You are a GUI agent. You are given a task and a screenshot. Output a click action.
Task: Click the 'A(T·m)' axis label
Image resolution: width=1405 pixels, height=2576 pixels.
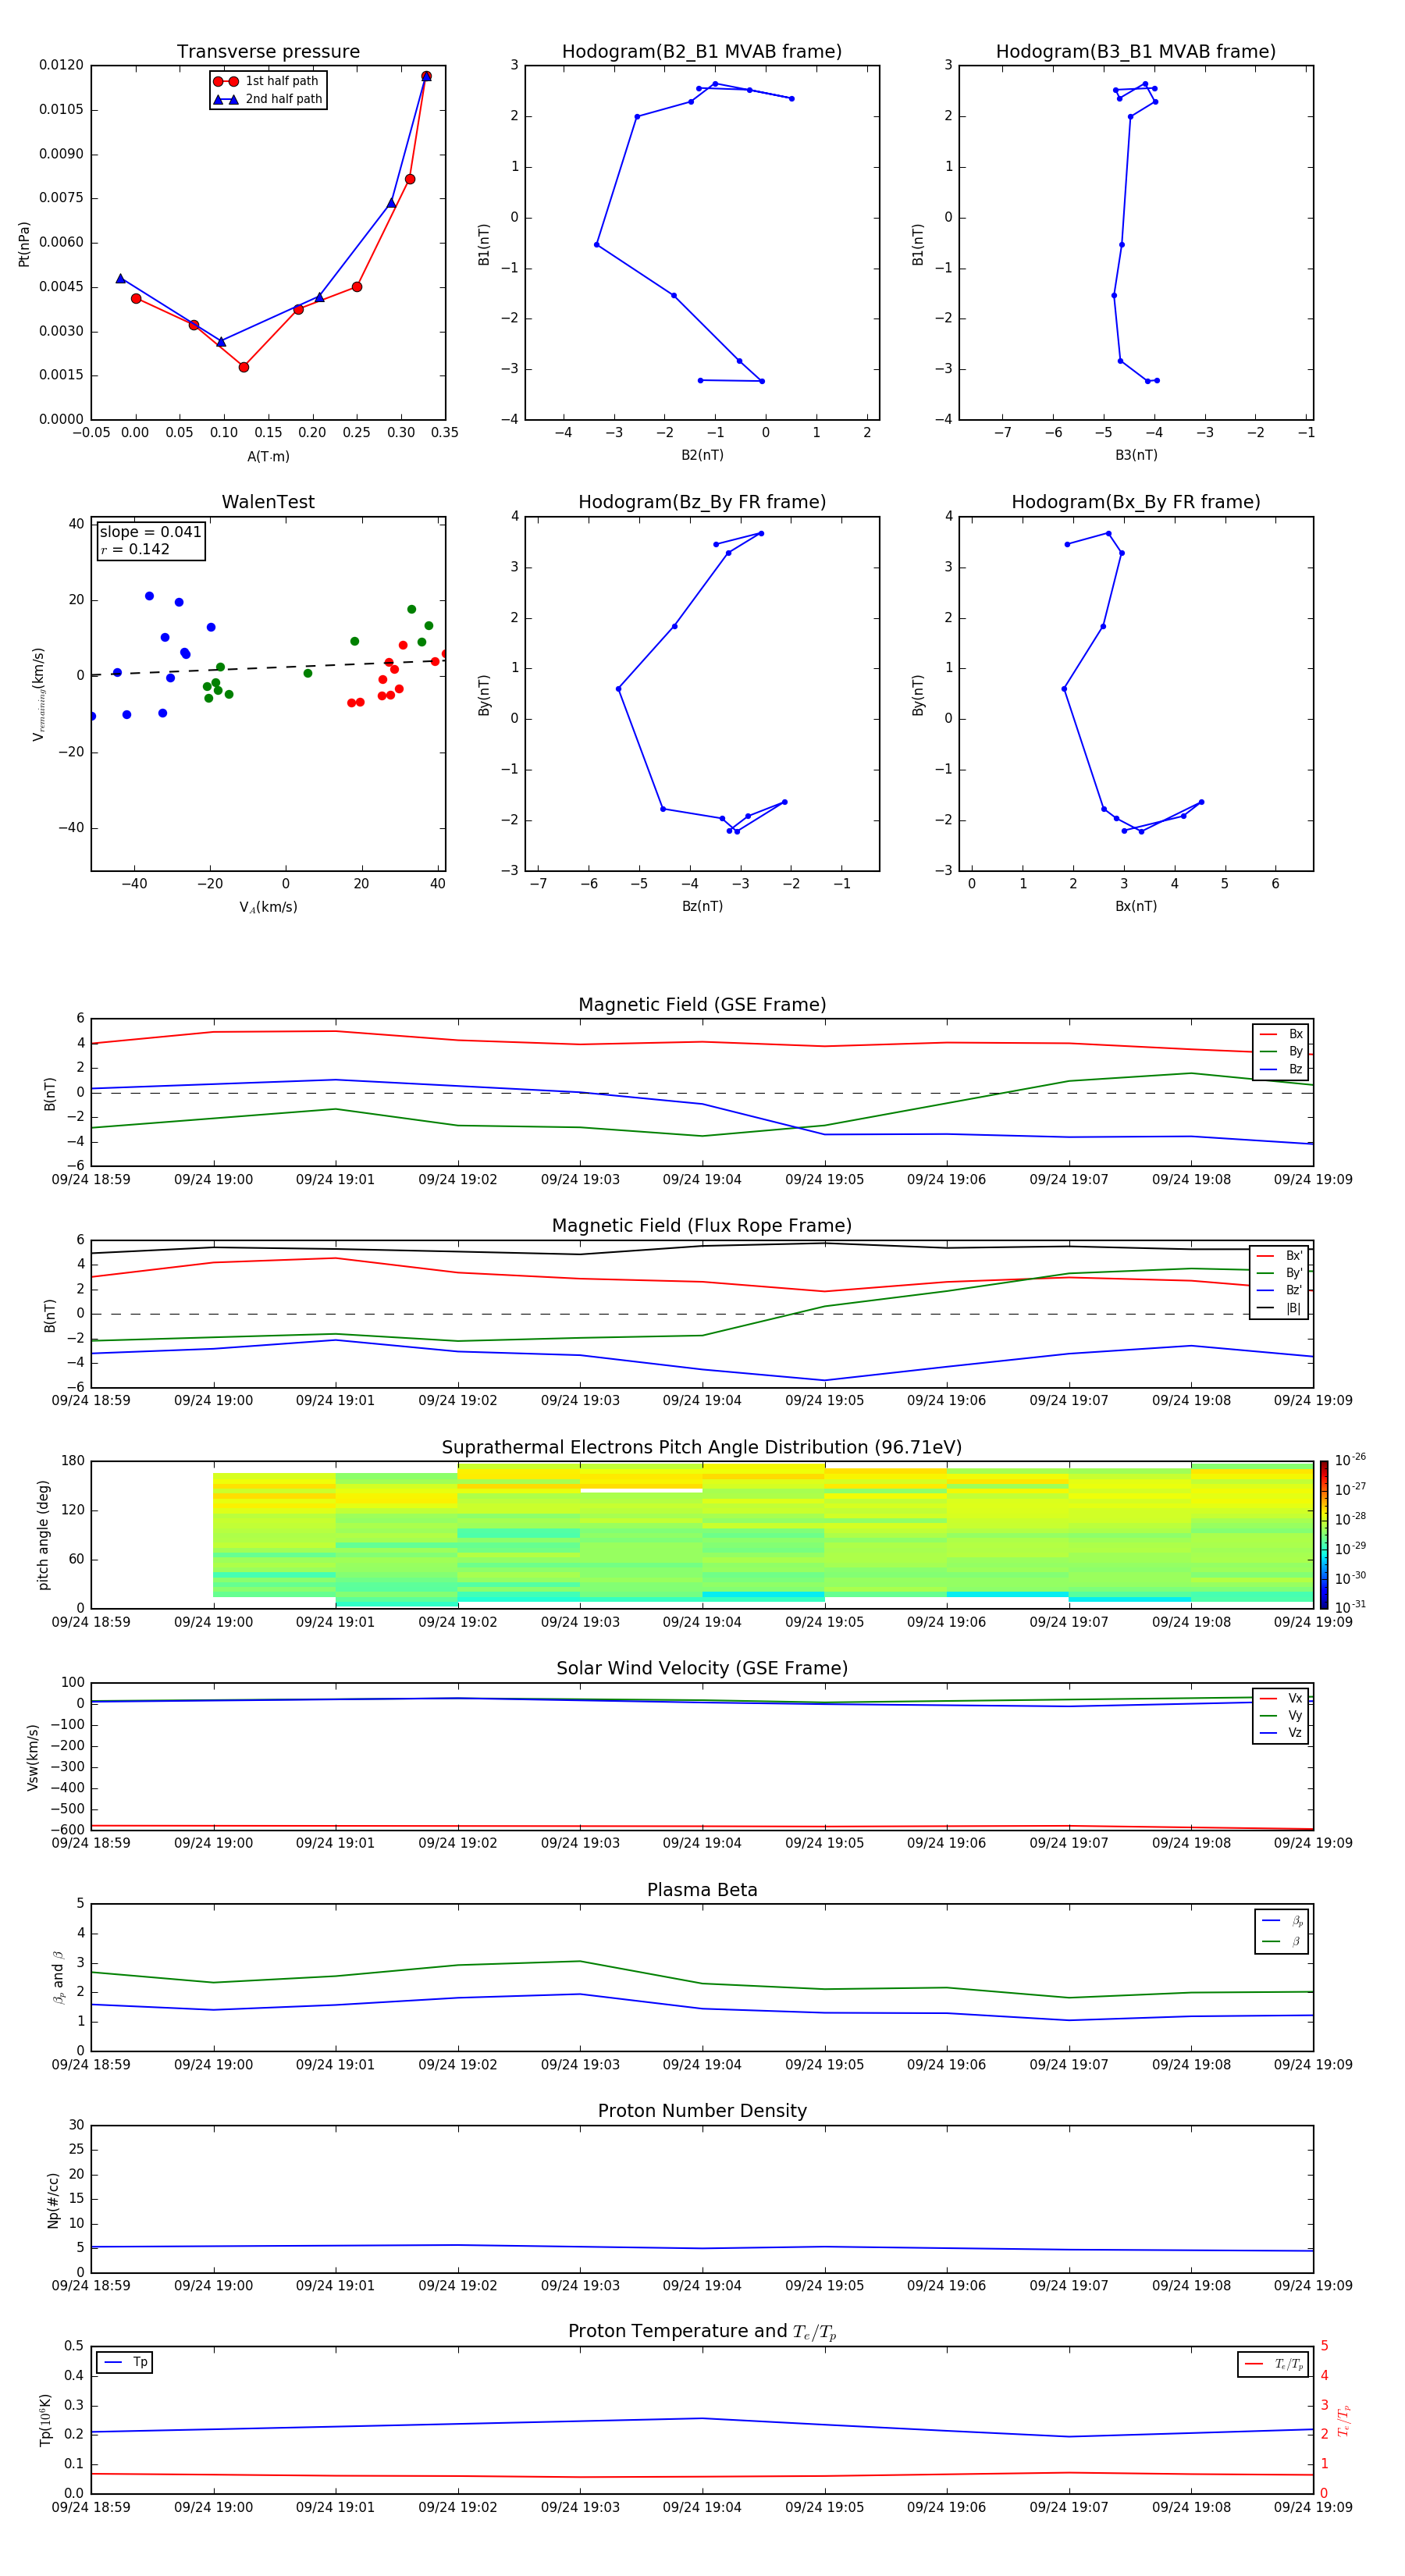(x=268, y=456)
